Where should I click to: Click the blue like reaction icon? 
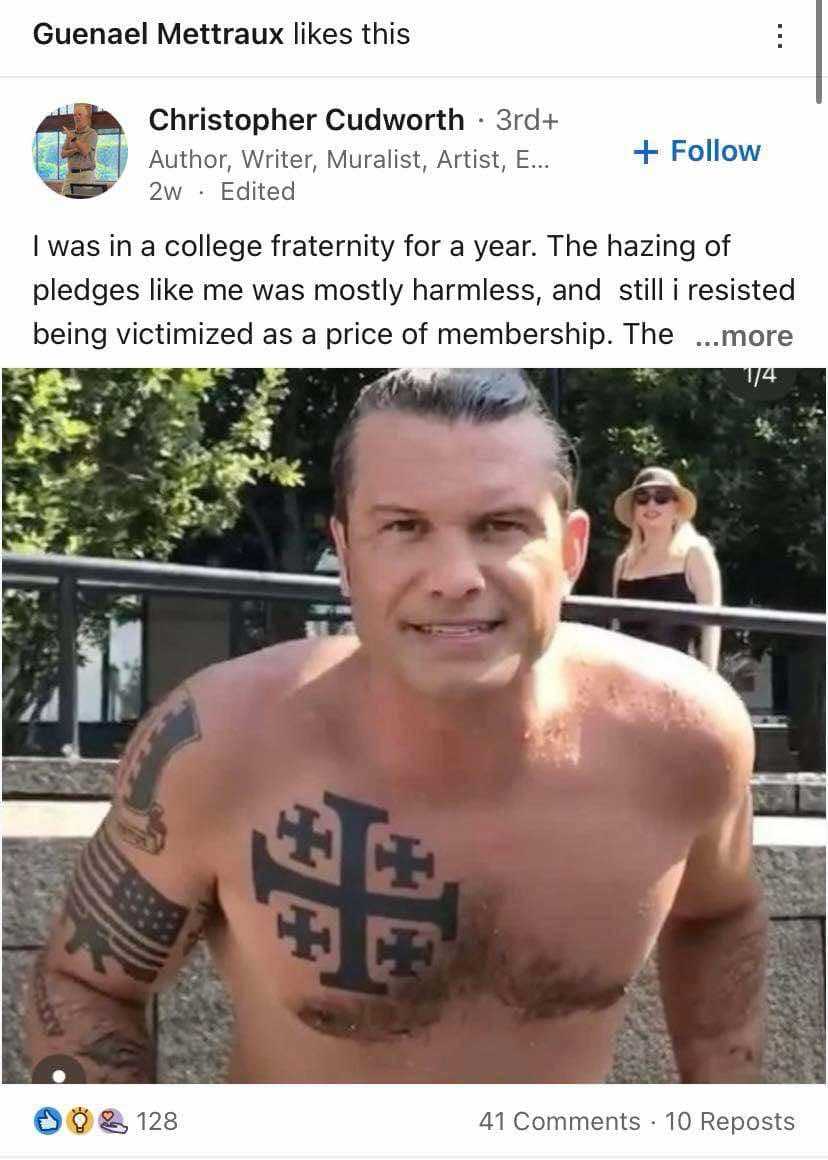pos(47,1121)
